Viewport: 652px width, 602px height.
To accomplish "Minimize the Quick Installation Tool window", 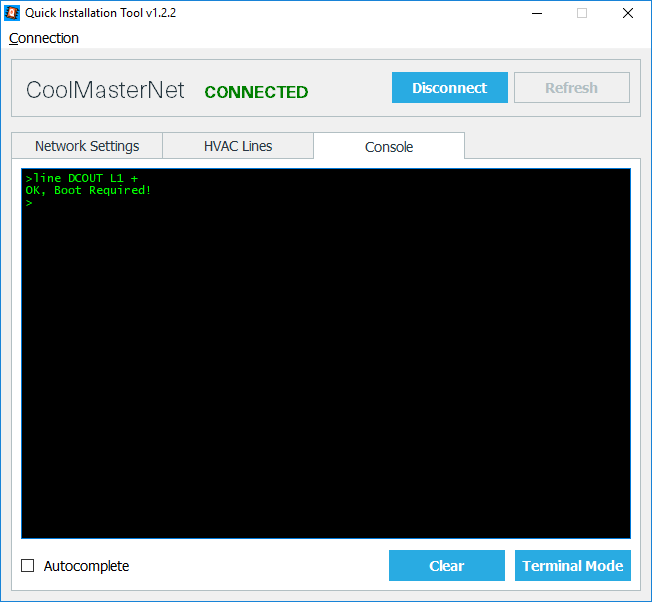I will 535,13.
